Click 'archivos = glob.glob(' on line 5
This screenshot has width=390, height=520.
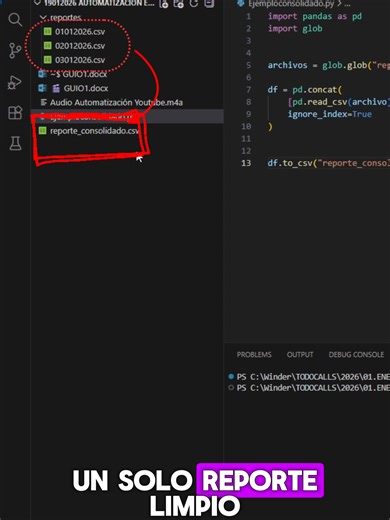click(320, 65)
